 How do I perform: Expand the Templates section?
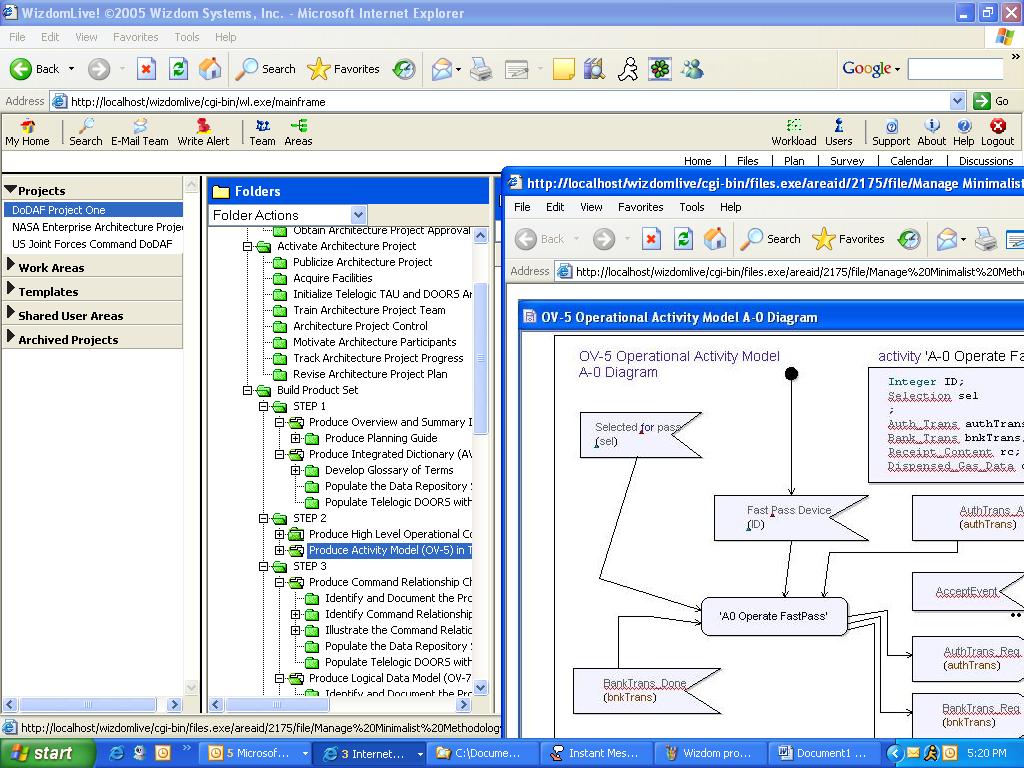[47, 291]
